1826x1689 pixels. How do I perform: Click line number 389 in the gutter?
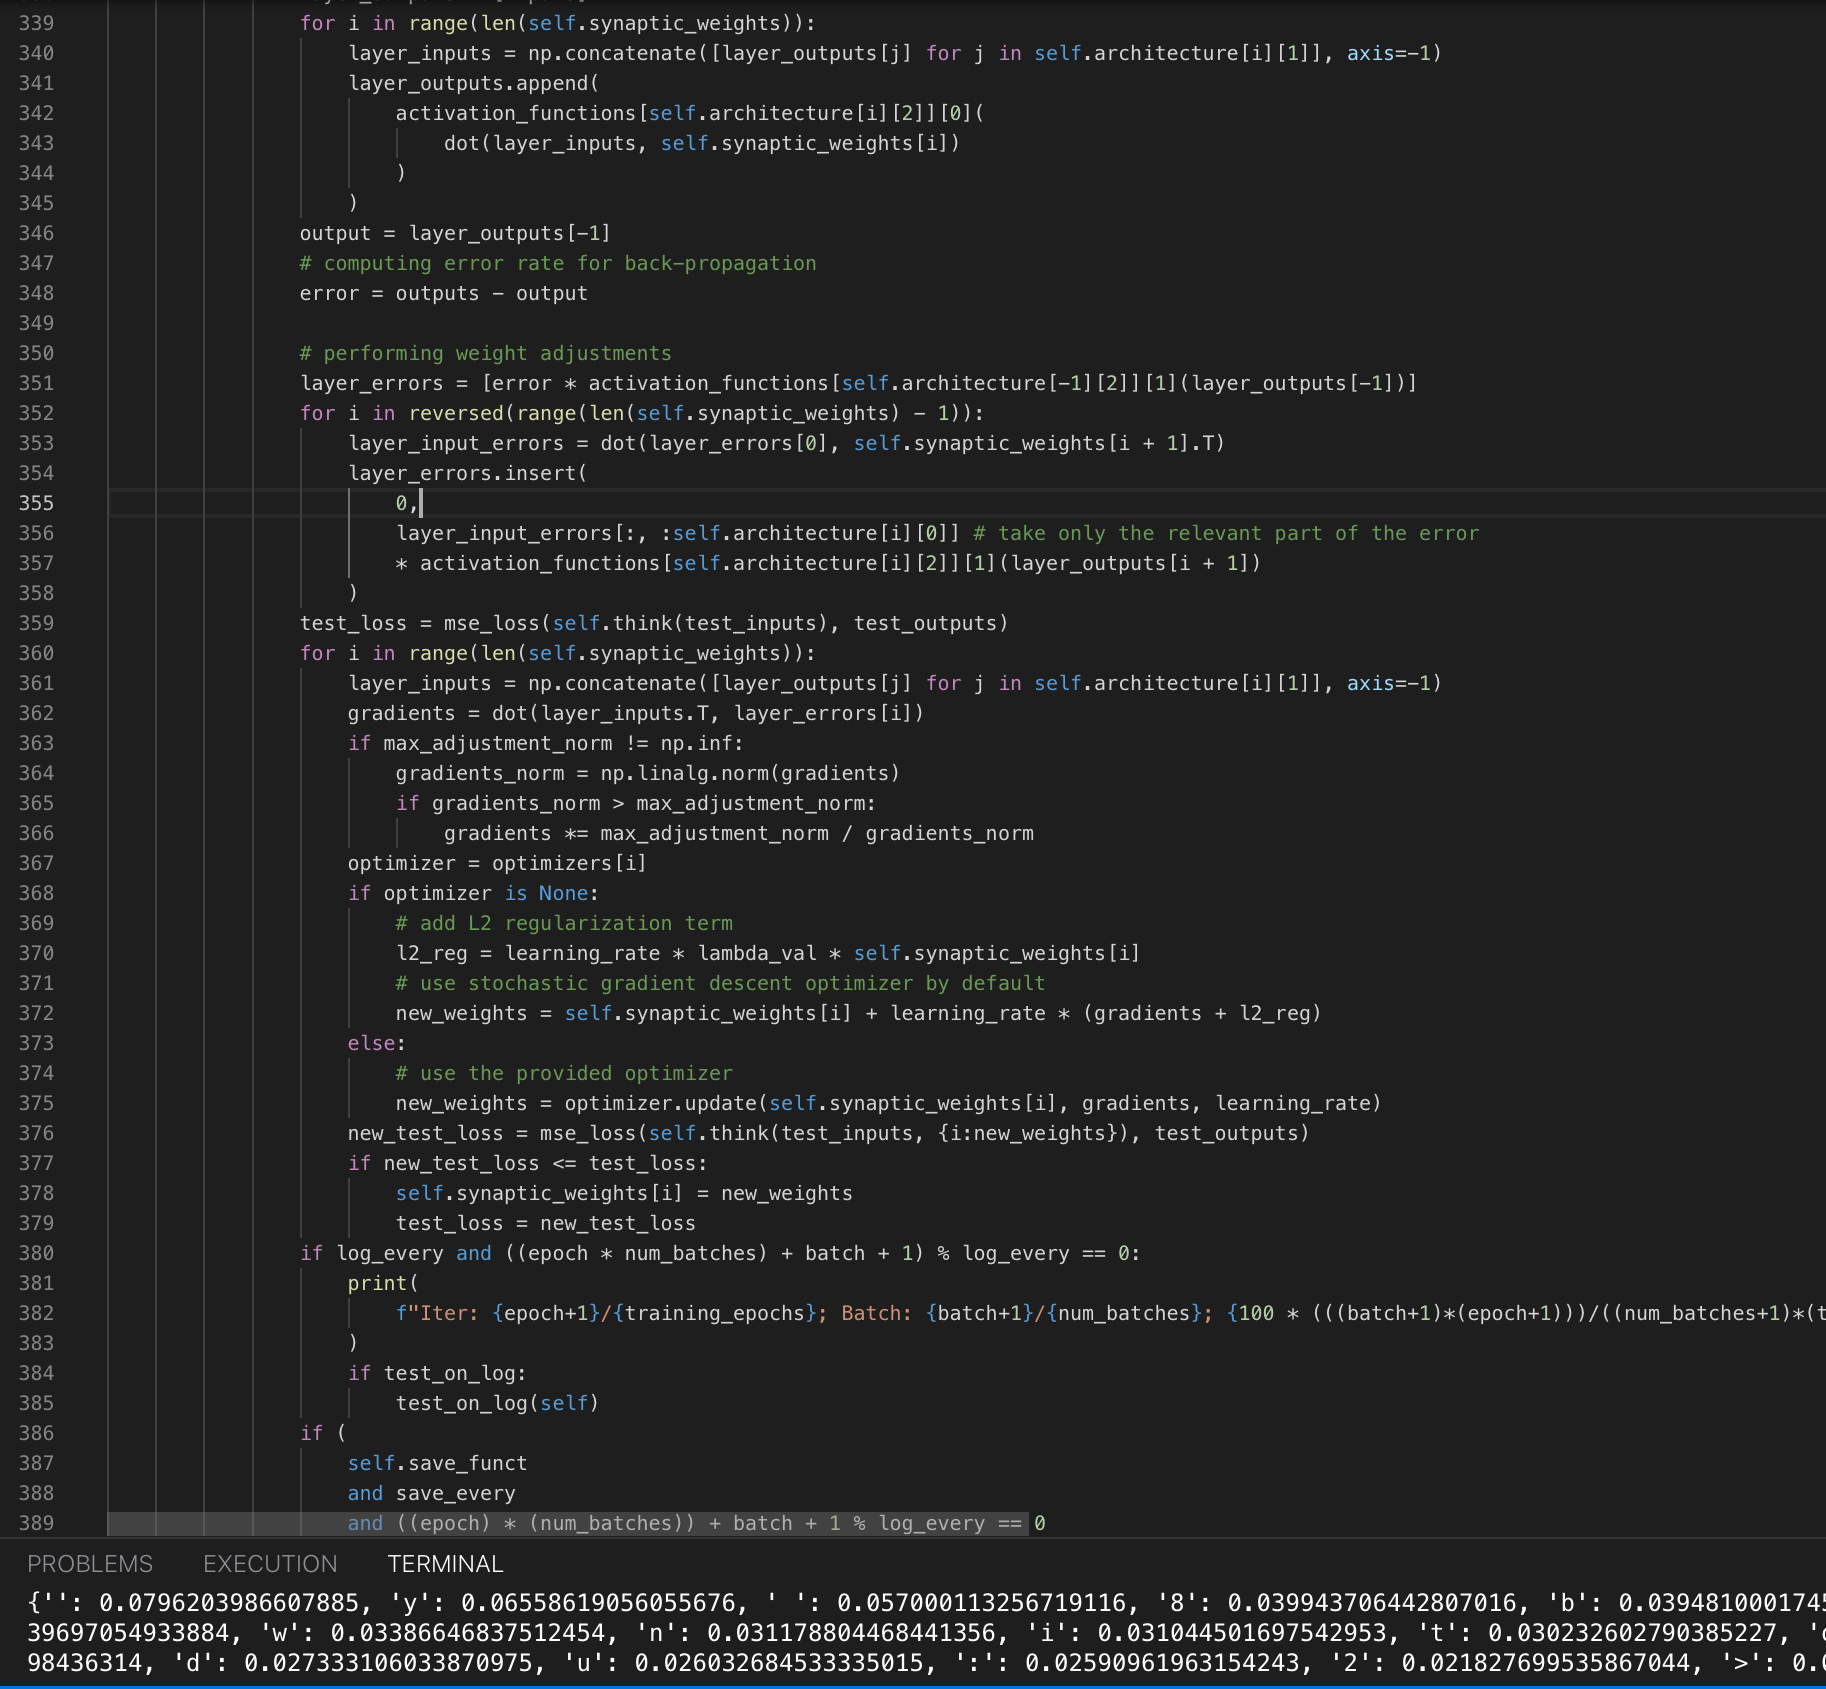click(36, 1523)
